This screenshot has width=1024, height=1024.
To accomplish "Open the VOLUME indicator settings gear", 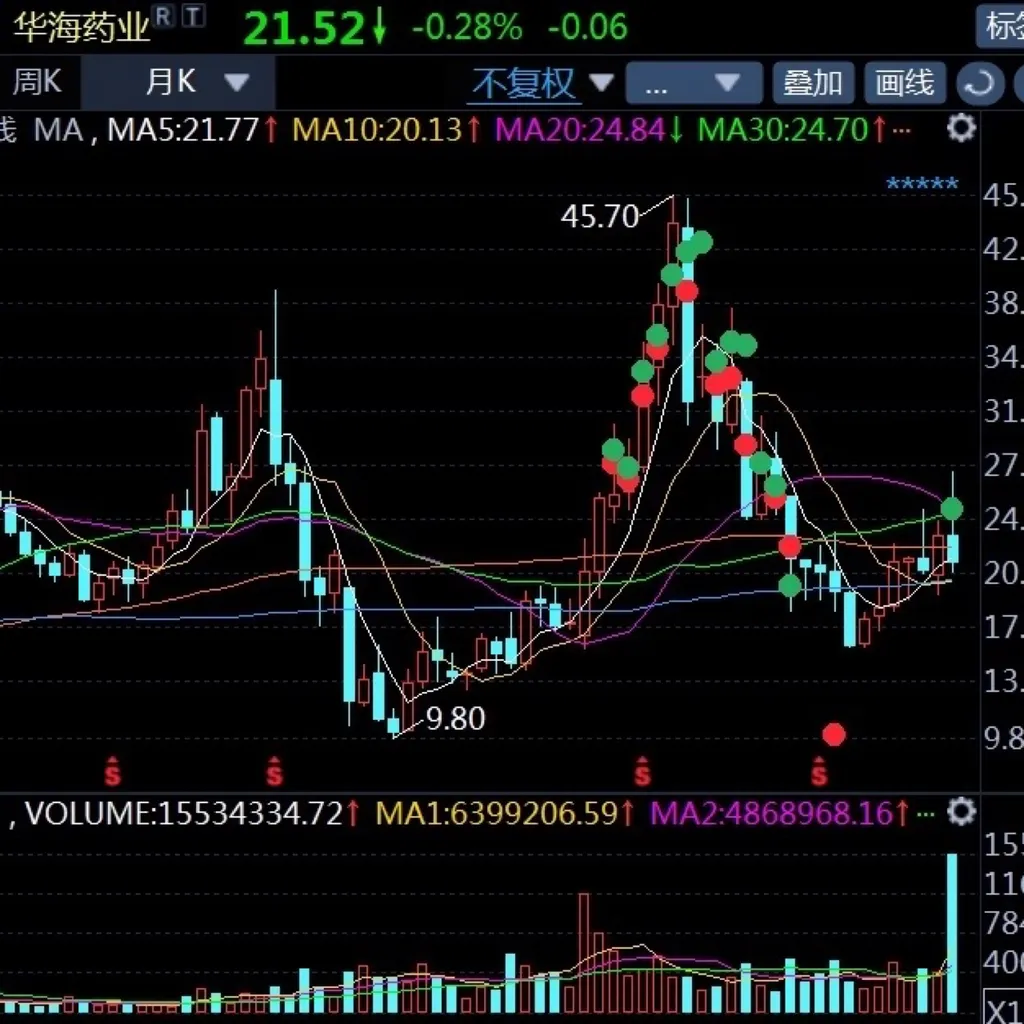I will click(x=961, y=811).
